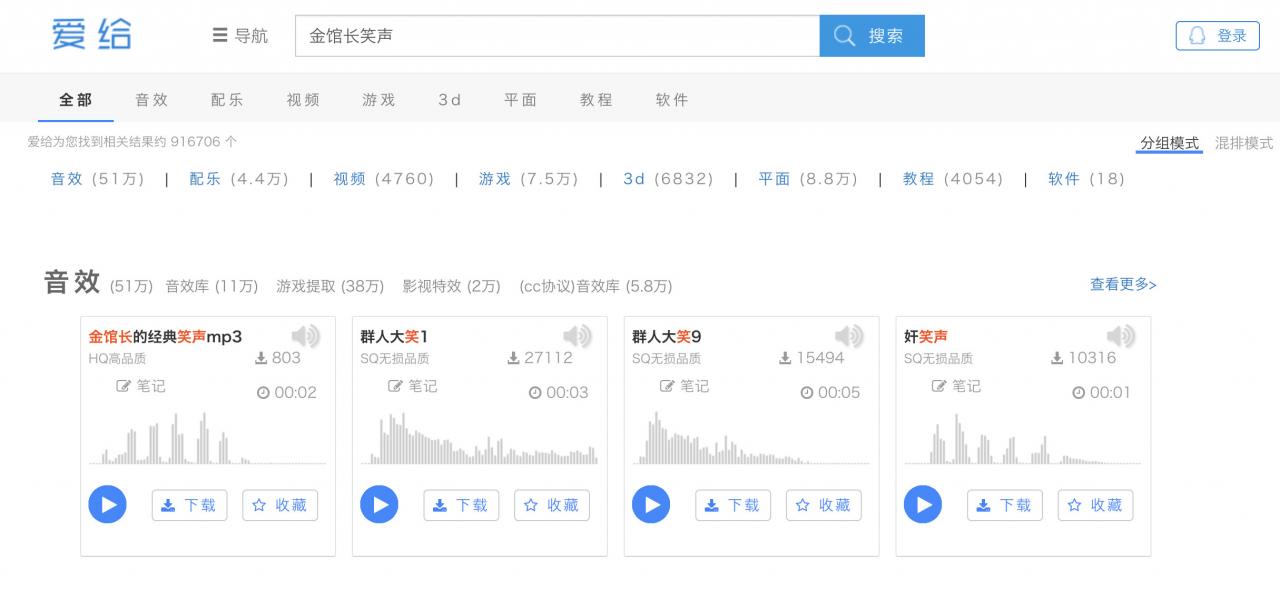This screenshot has width=1280, height=599.
Task: Favorite 群人大笑1 using its 收藏 star
Action: coord(551,505)
